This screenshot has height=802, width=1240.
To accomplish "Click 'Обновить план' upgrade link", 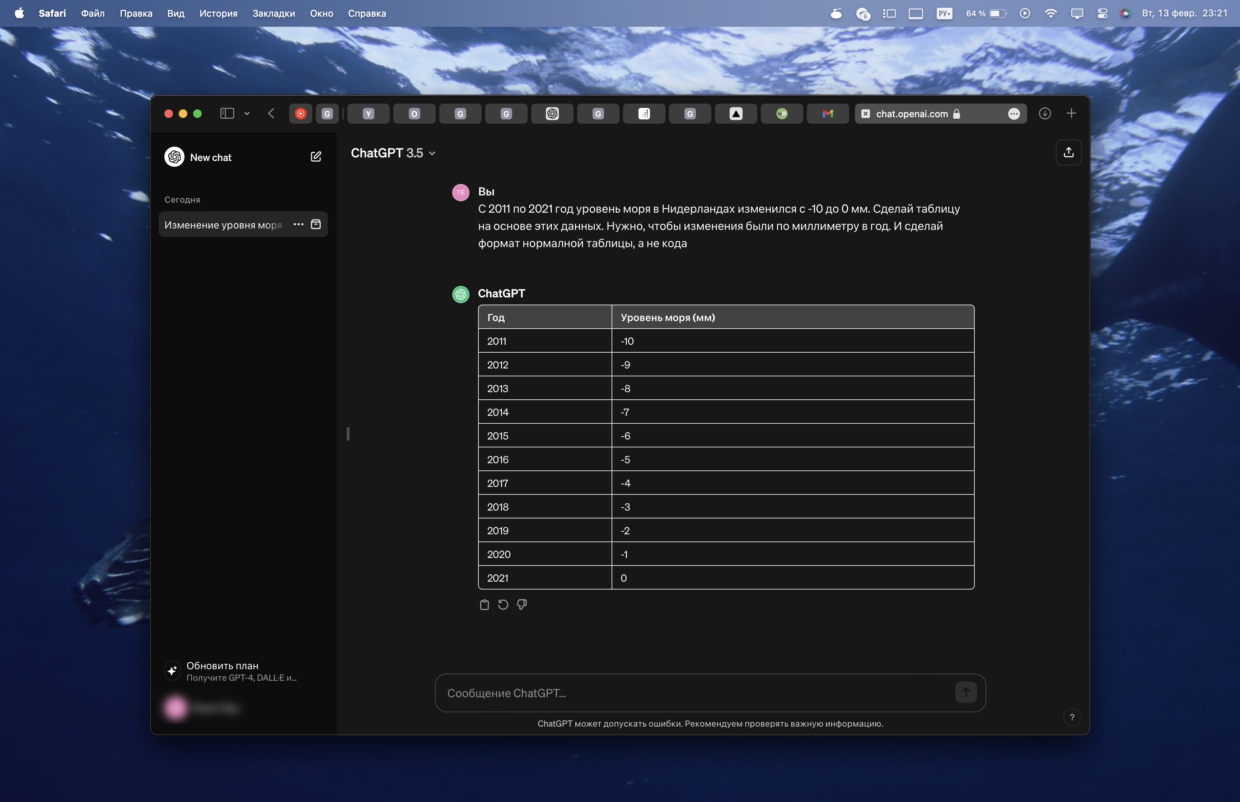I will click(222, 666).
